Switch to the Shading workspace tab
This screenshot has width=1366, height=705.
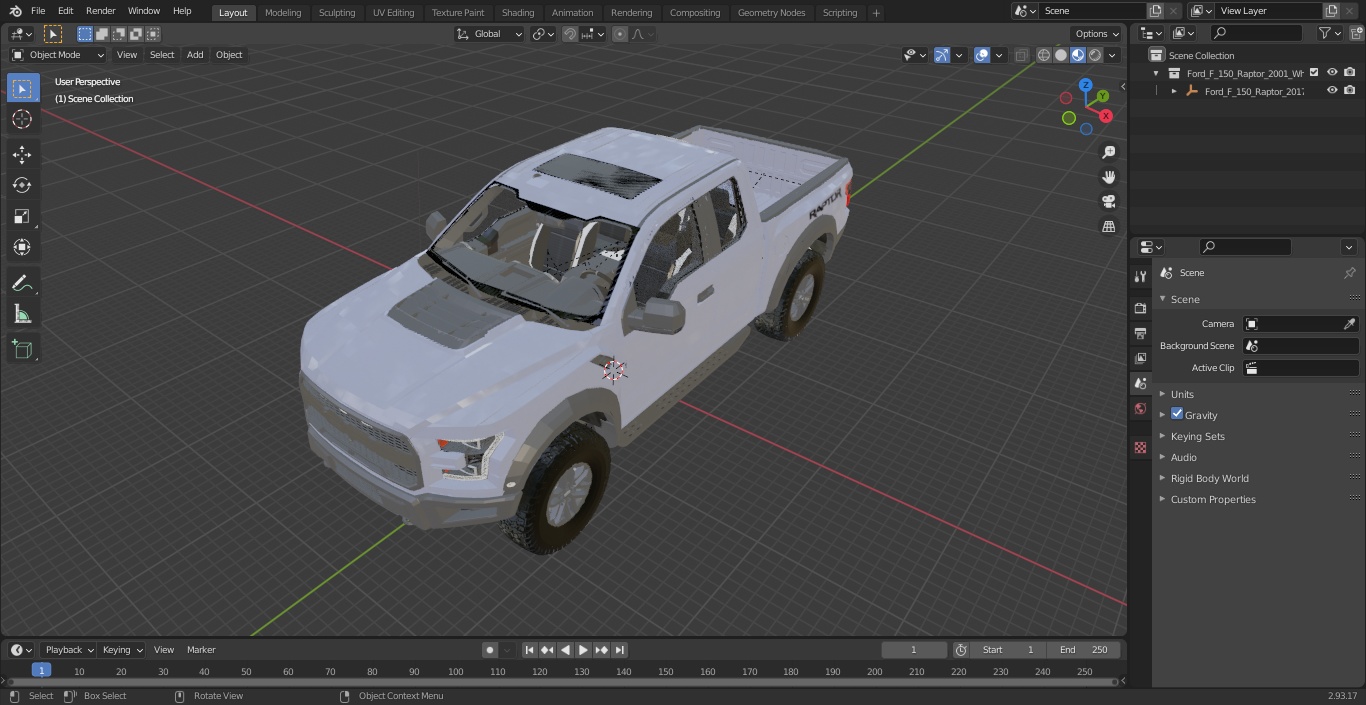coord(518,12)
